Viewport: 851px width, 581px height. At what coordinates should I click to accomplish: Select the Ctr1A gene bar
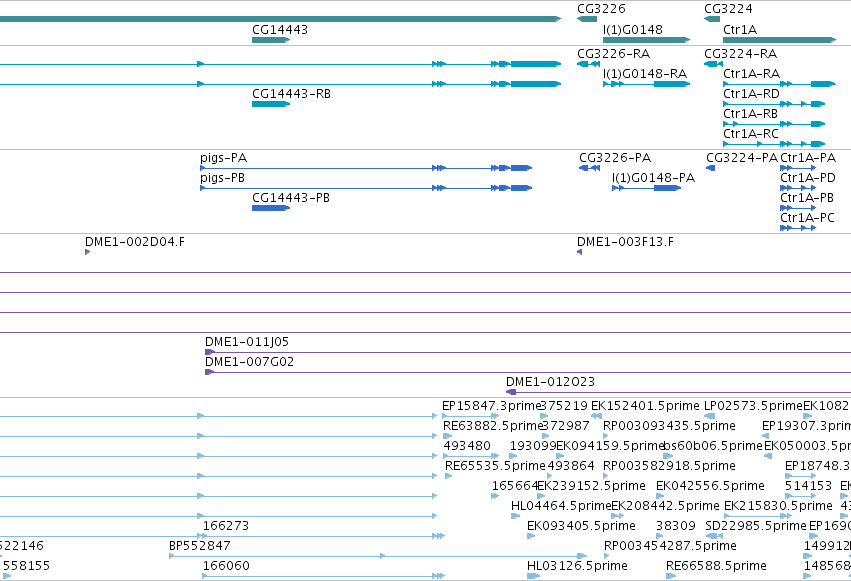click(779, 40)
